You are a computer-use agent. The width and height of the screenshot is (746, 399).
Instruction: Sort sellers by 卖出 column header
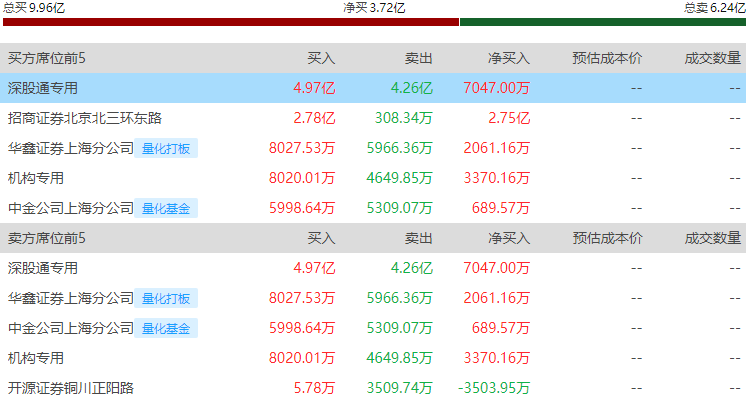pyautogui.click(x=419, y=238)
